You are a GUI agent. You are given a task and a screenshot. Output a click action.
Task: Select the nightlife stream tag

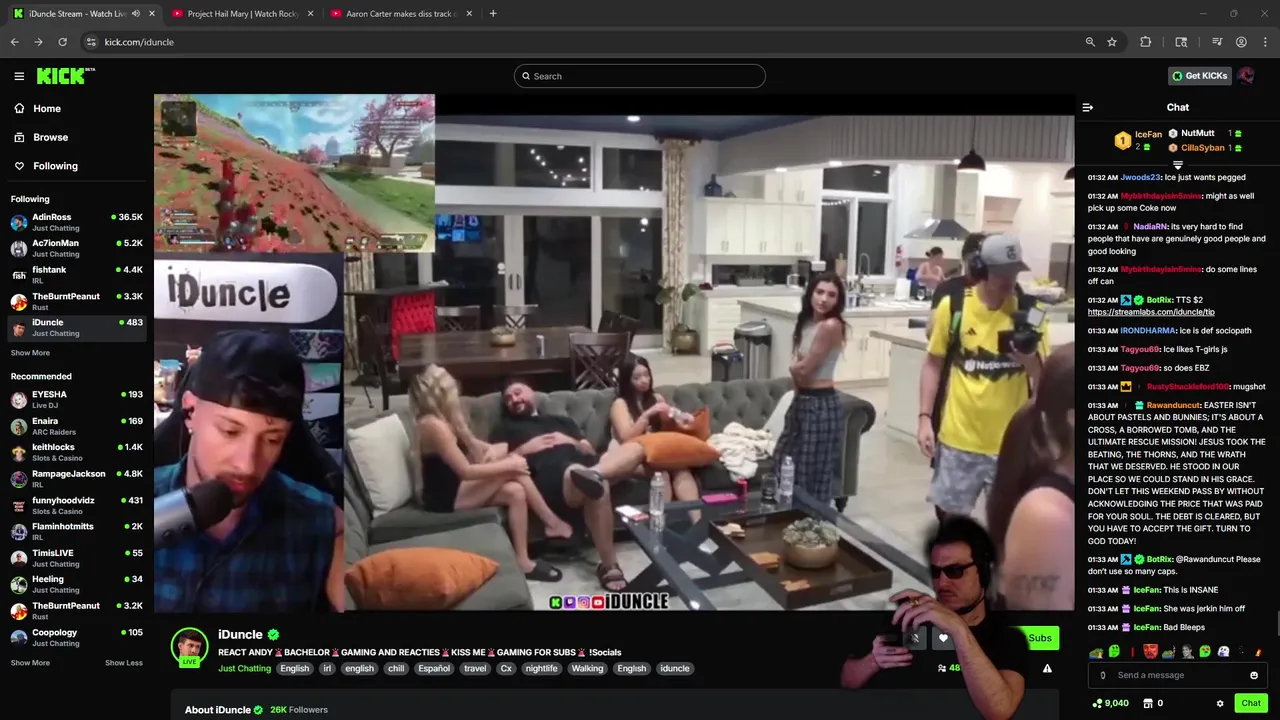click(x=541, y=668)
